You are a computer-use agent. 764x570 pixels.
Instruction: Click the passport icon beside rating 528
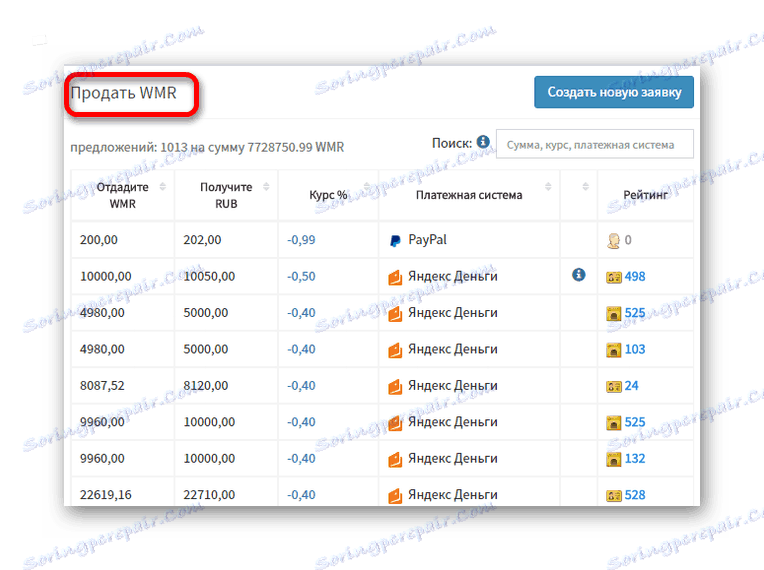pos(614,495)
